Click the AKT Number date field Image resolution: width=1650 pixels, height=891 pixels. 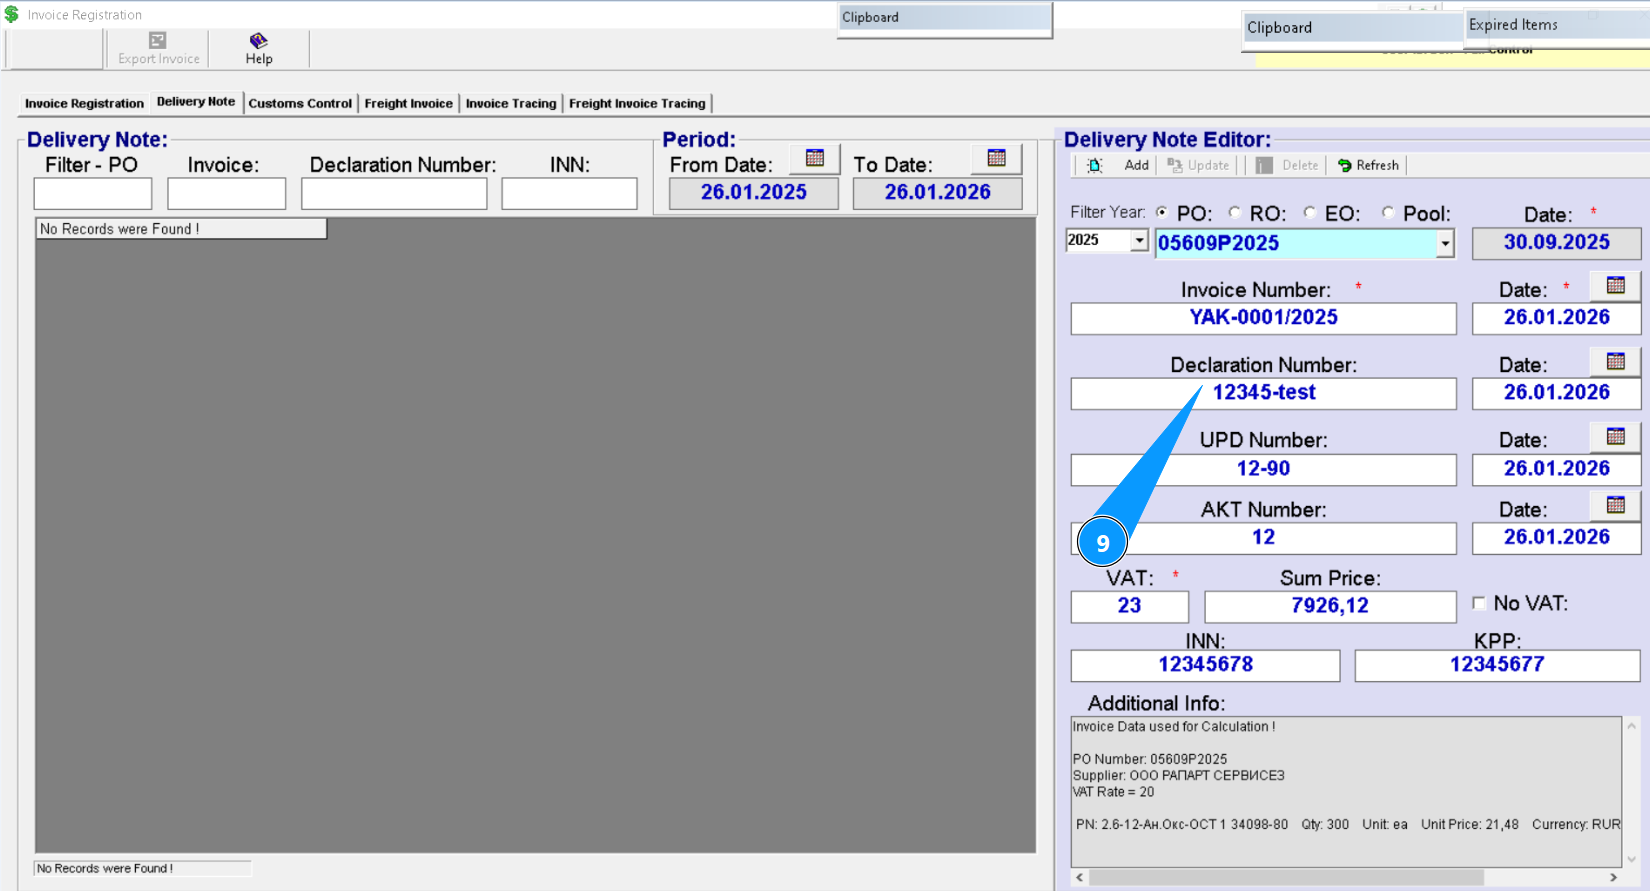tap(1557, 538)
